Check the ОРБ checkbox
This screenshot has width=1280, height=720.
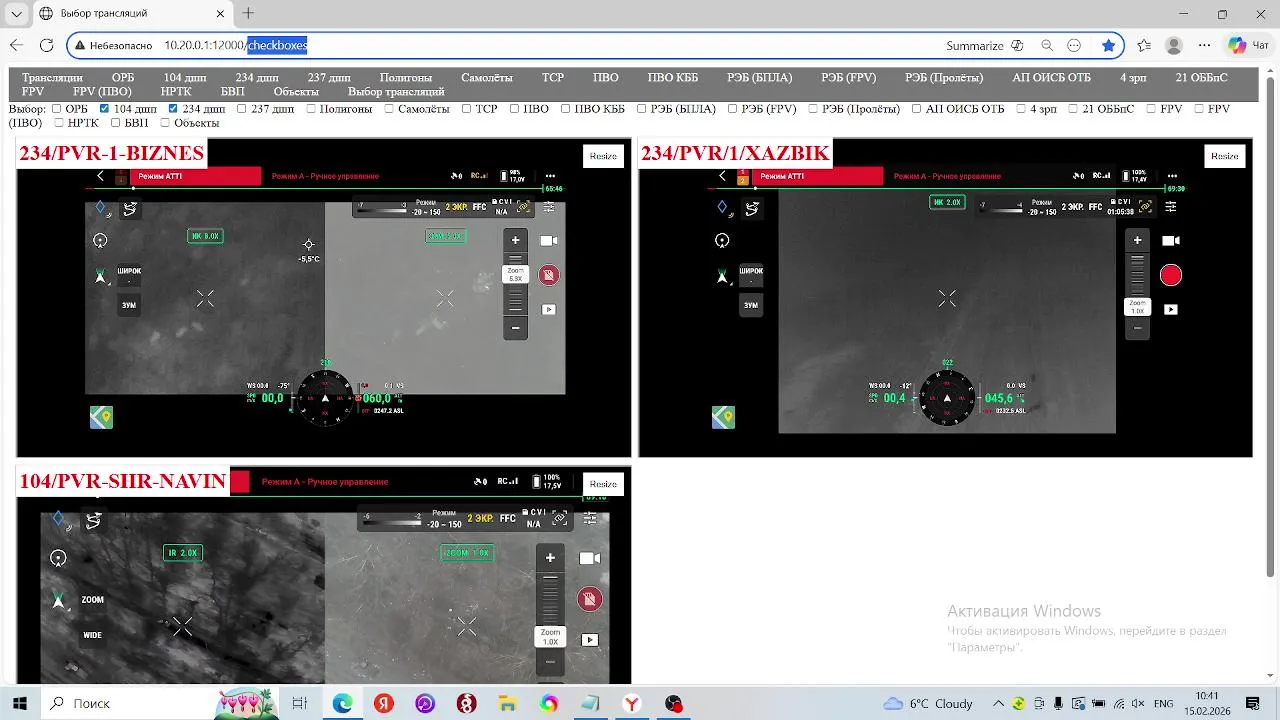[57, 109]
